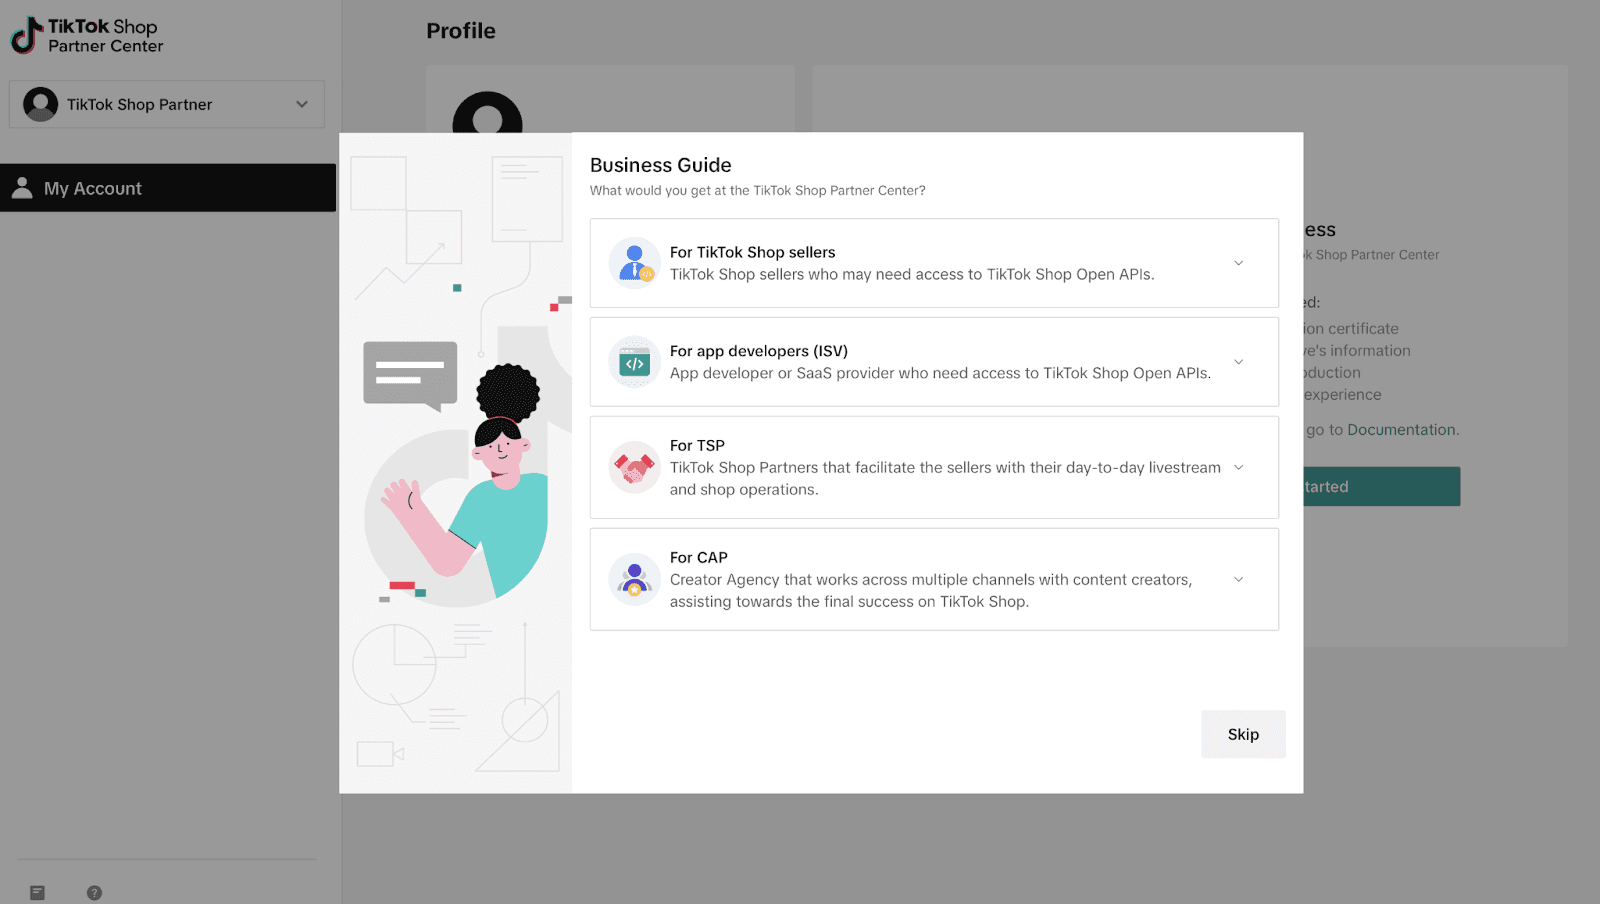
Task: Click the creator badge icon on the CAP card
Action: pos(635,579)
